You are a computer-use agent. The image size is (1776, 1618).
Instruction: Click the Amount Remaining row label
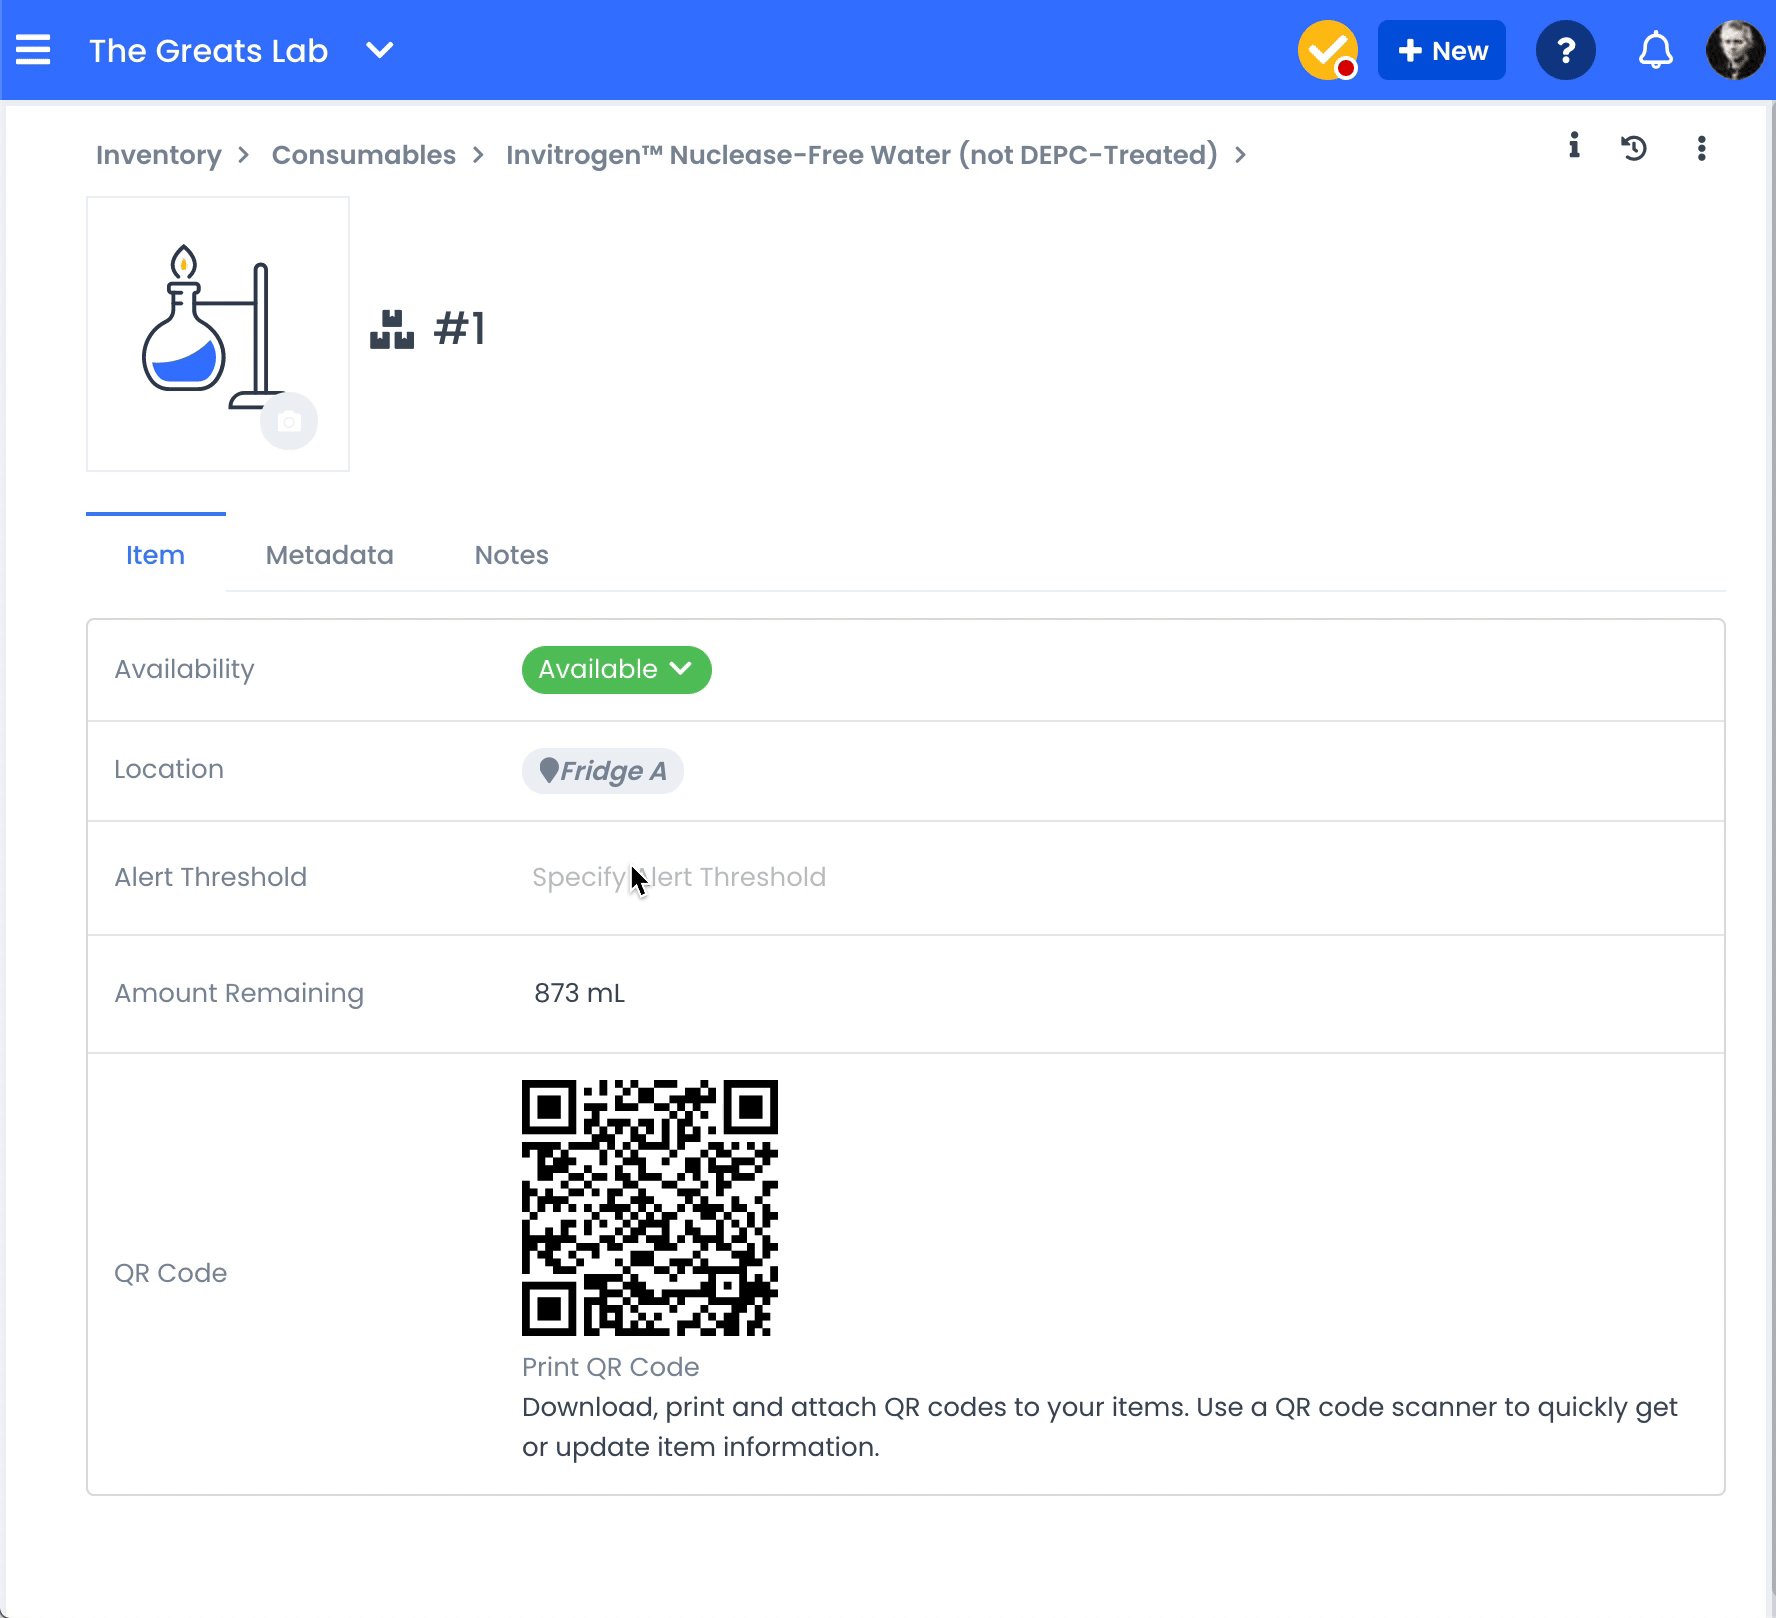coord(239,993)
